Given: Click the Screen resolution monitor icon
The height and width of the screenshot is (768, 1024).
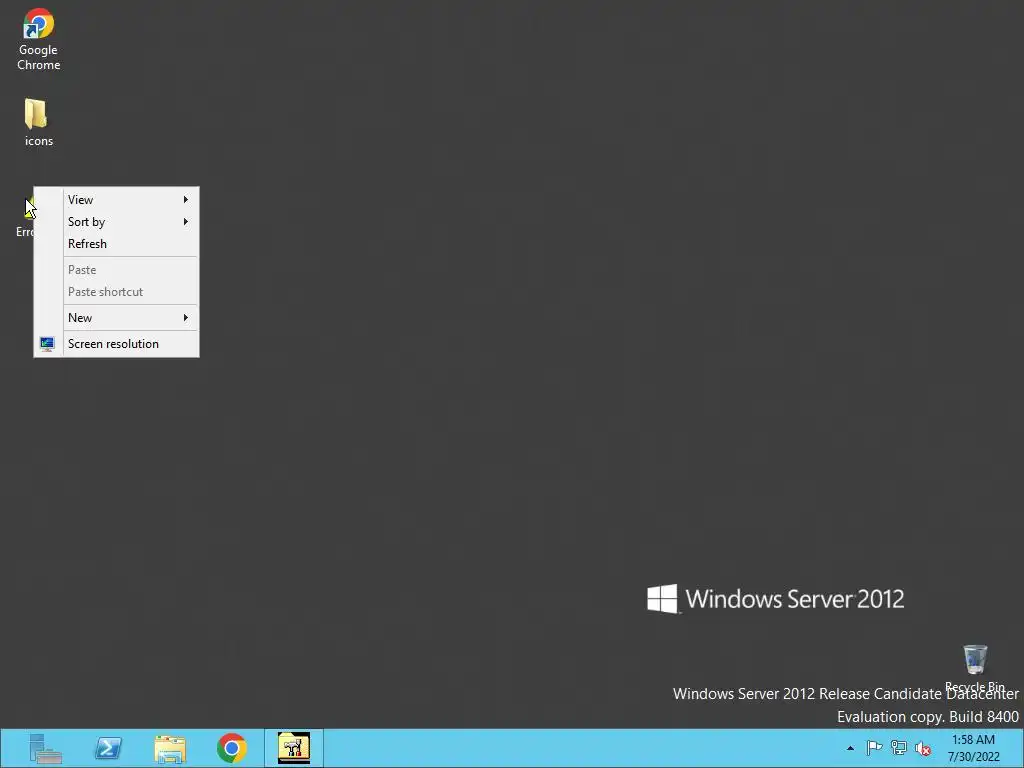Looking at the screenshot, I should click(47, 344).
